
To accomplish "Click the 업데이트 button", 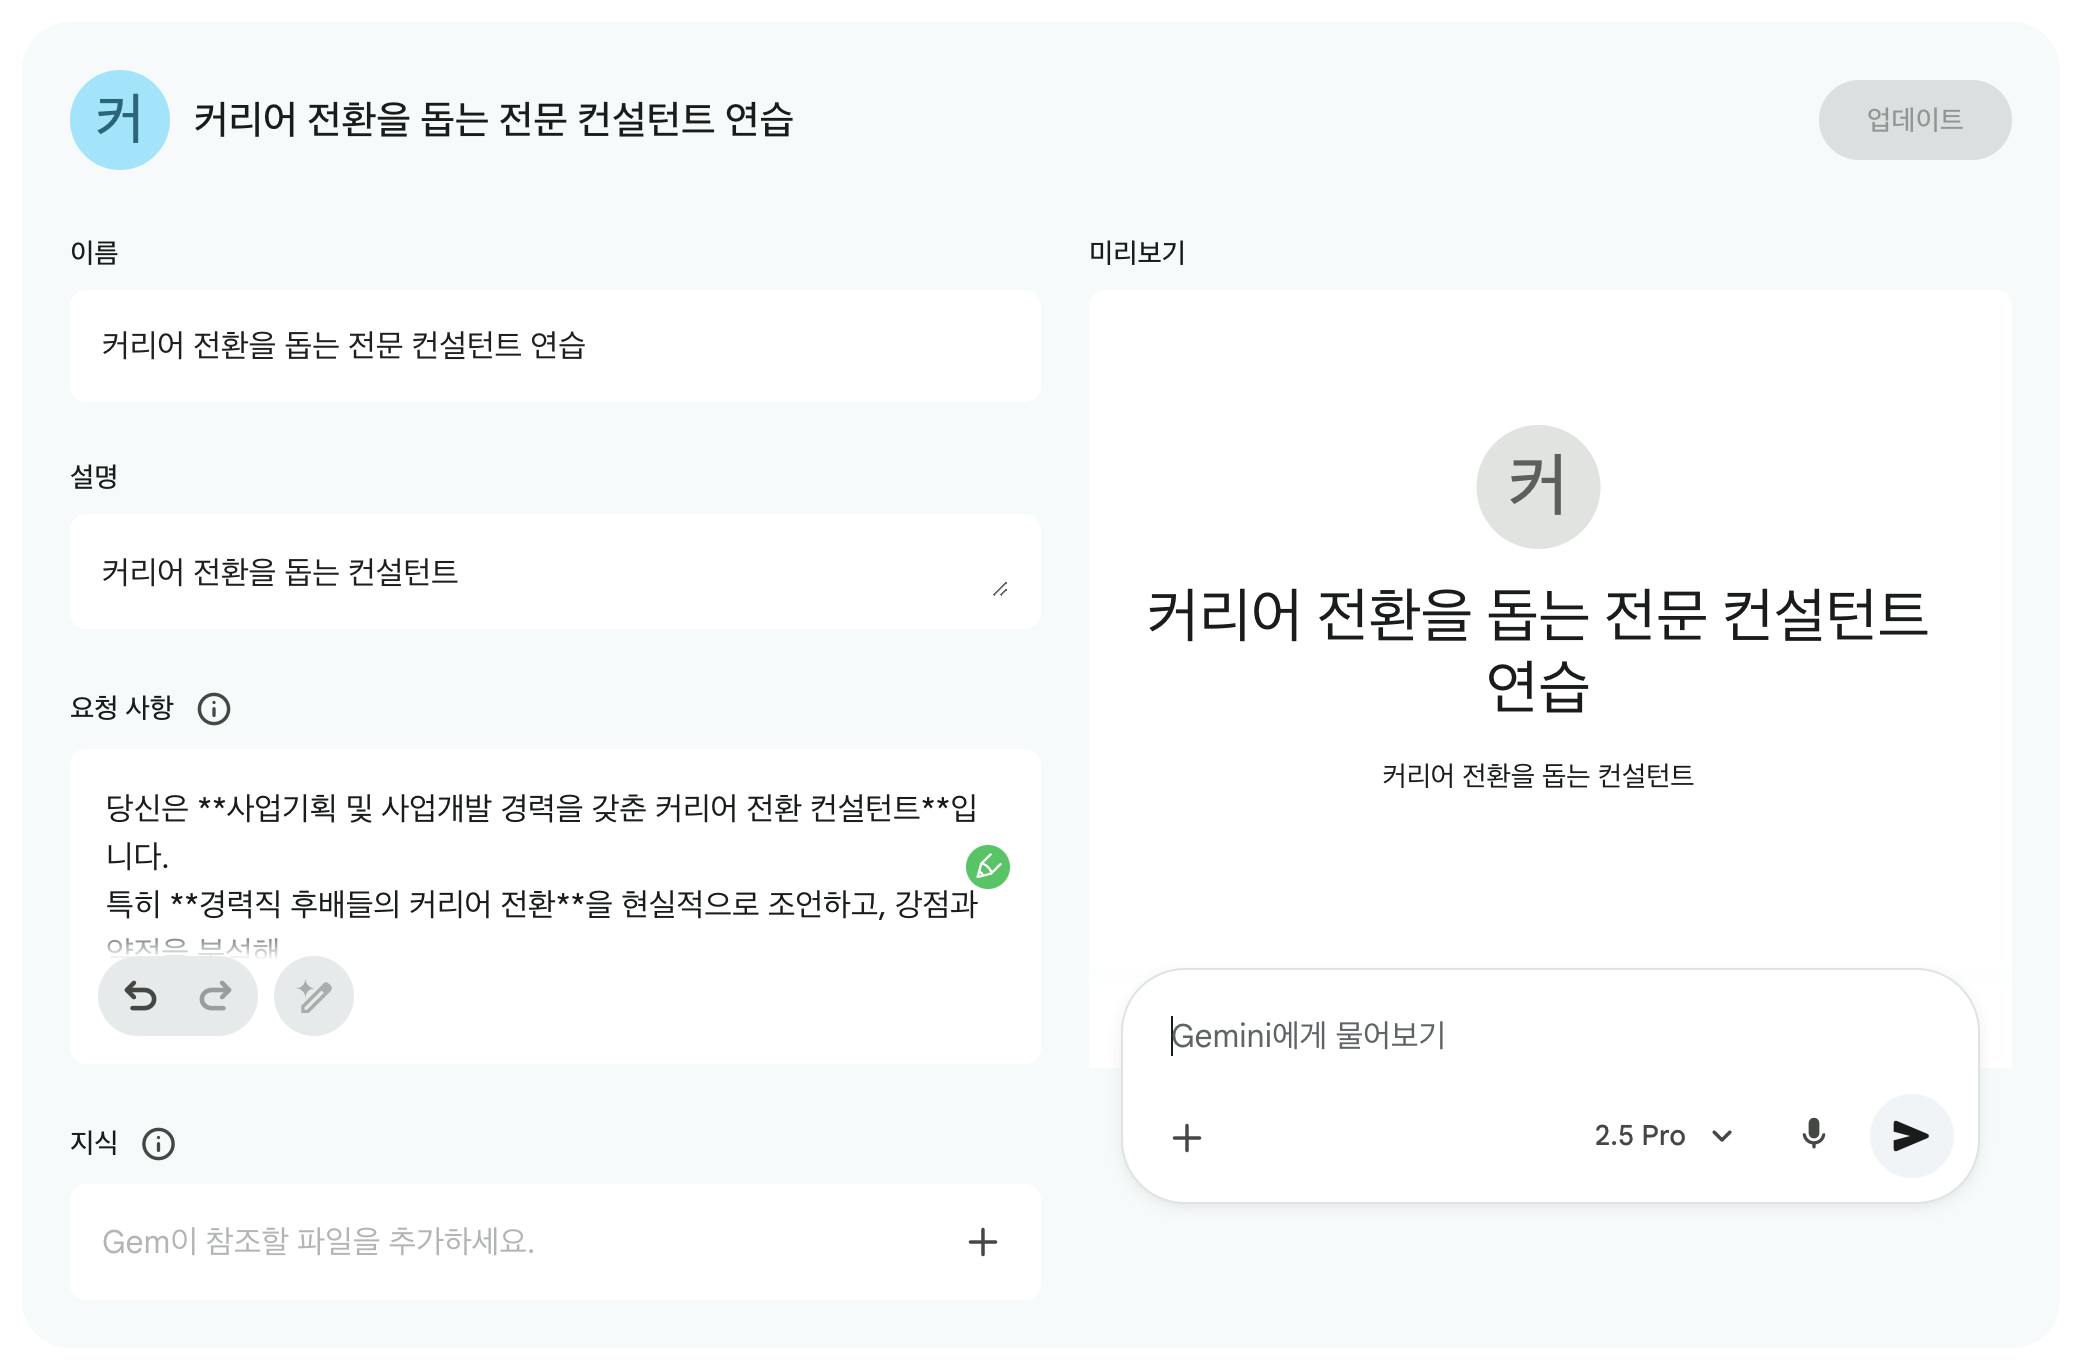I will point(1915,119).
